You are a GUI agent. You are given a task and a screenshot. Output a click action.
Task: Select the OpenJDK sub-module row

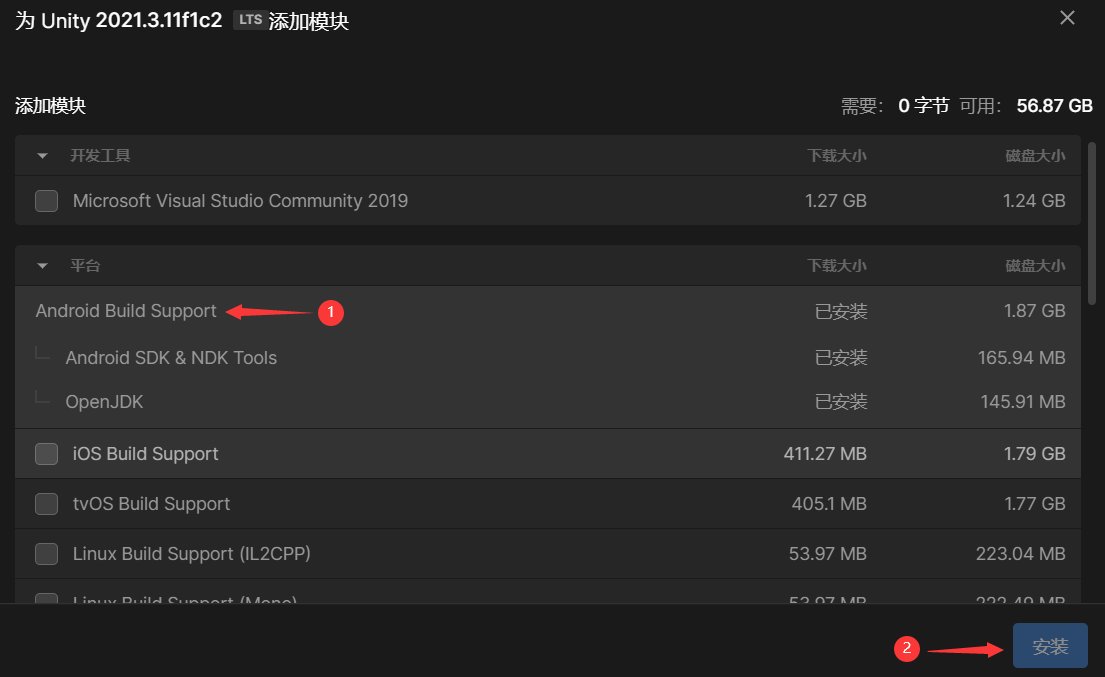tap(104, 402)
